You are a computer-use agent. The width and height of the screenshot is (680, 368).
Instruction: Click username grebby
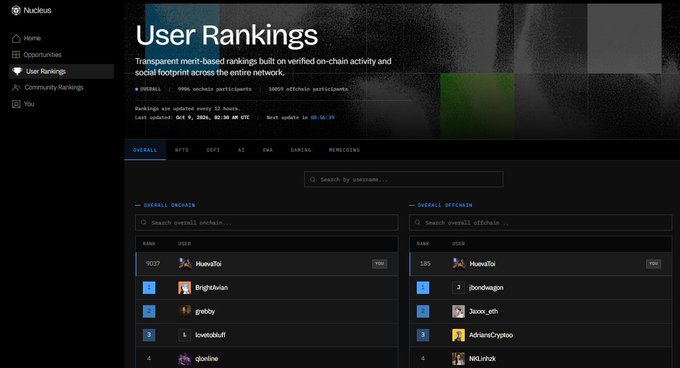[x=205, y=311]
